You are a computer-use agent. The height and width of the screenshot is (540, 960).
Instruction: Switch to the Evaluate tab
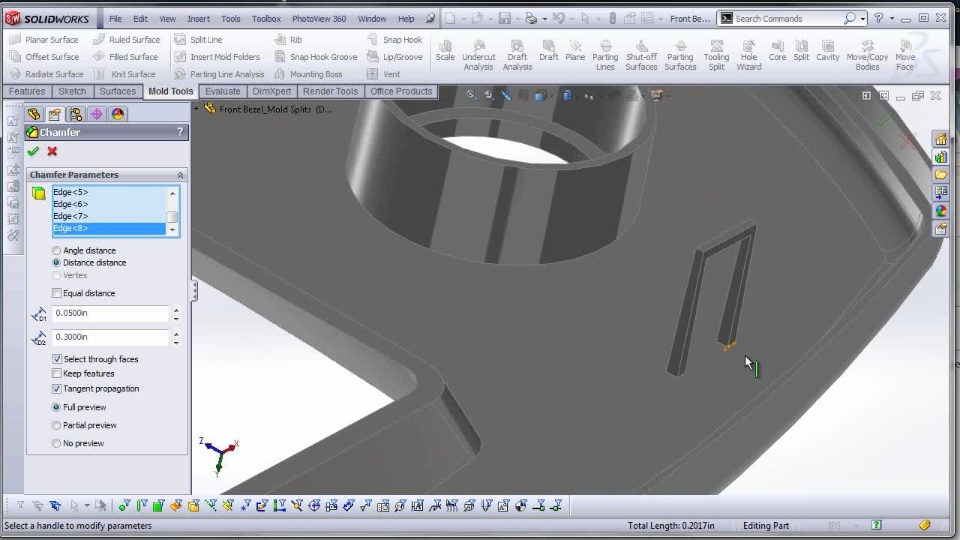(x=222, y=91)
